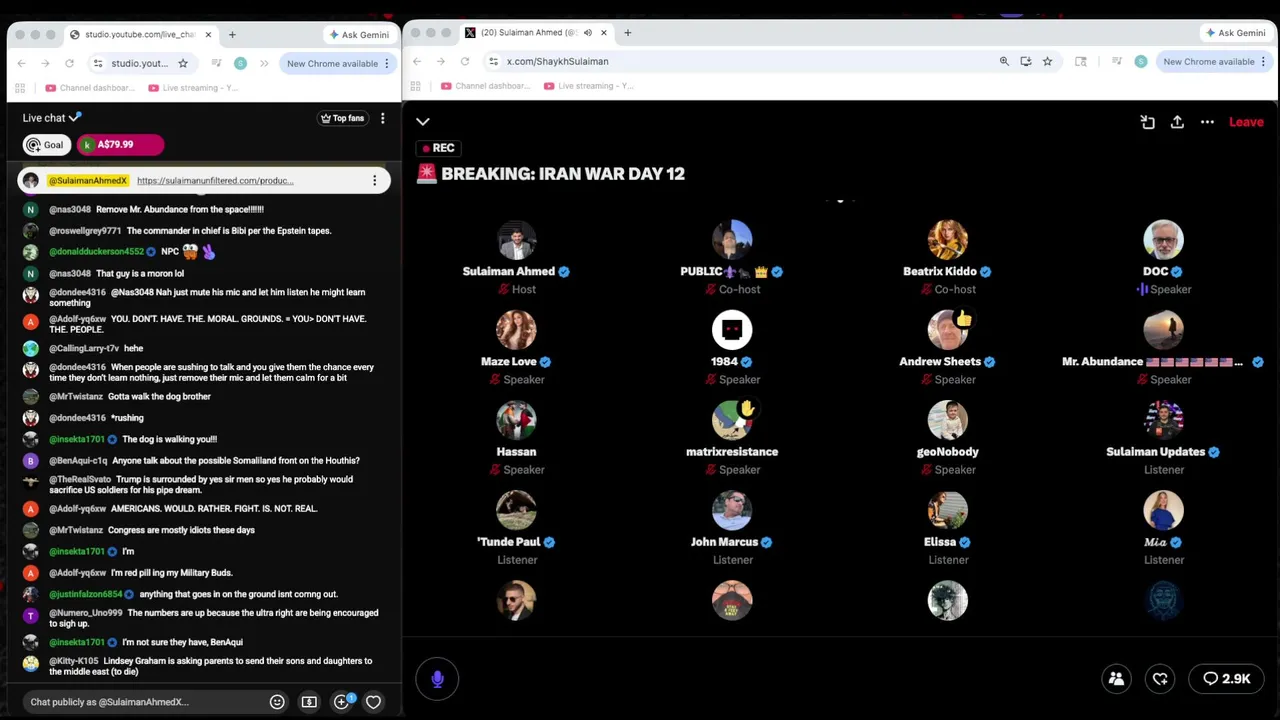This screenshot has width=1280, height=720.
Task: Click zoom magnifier icon in X window address bar
Action: pyautogui.click(x=1004, y=62)
